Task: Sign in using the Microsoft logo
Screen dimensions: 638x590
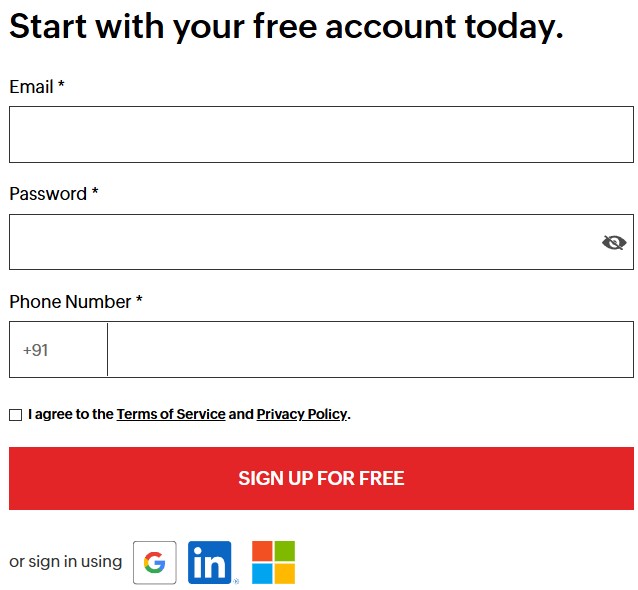Action: 273,562
